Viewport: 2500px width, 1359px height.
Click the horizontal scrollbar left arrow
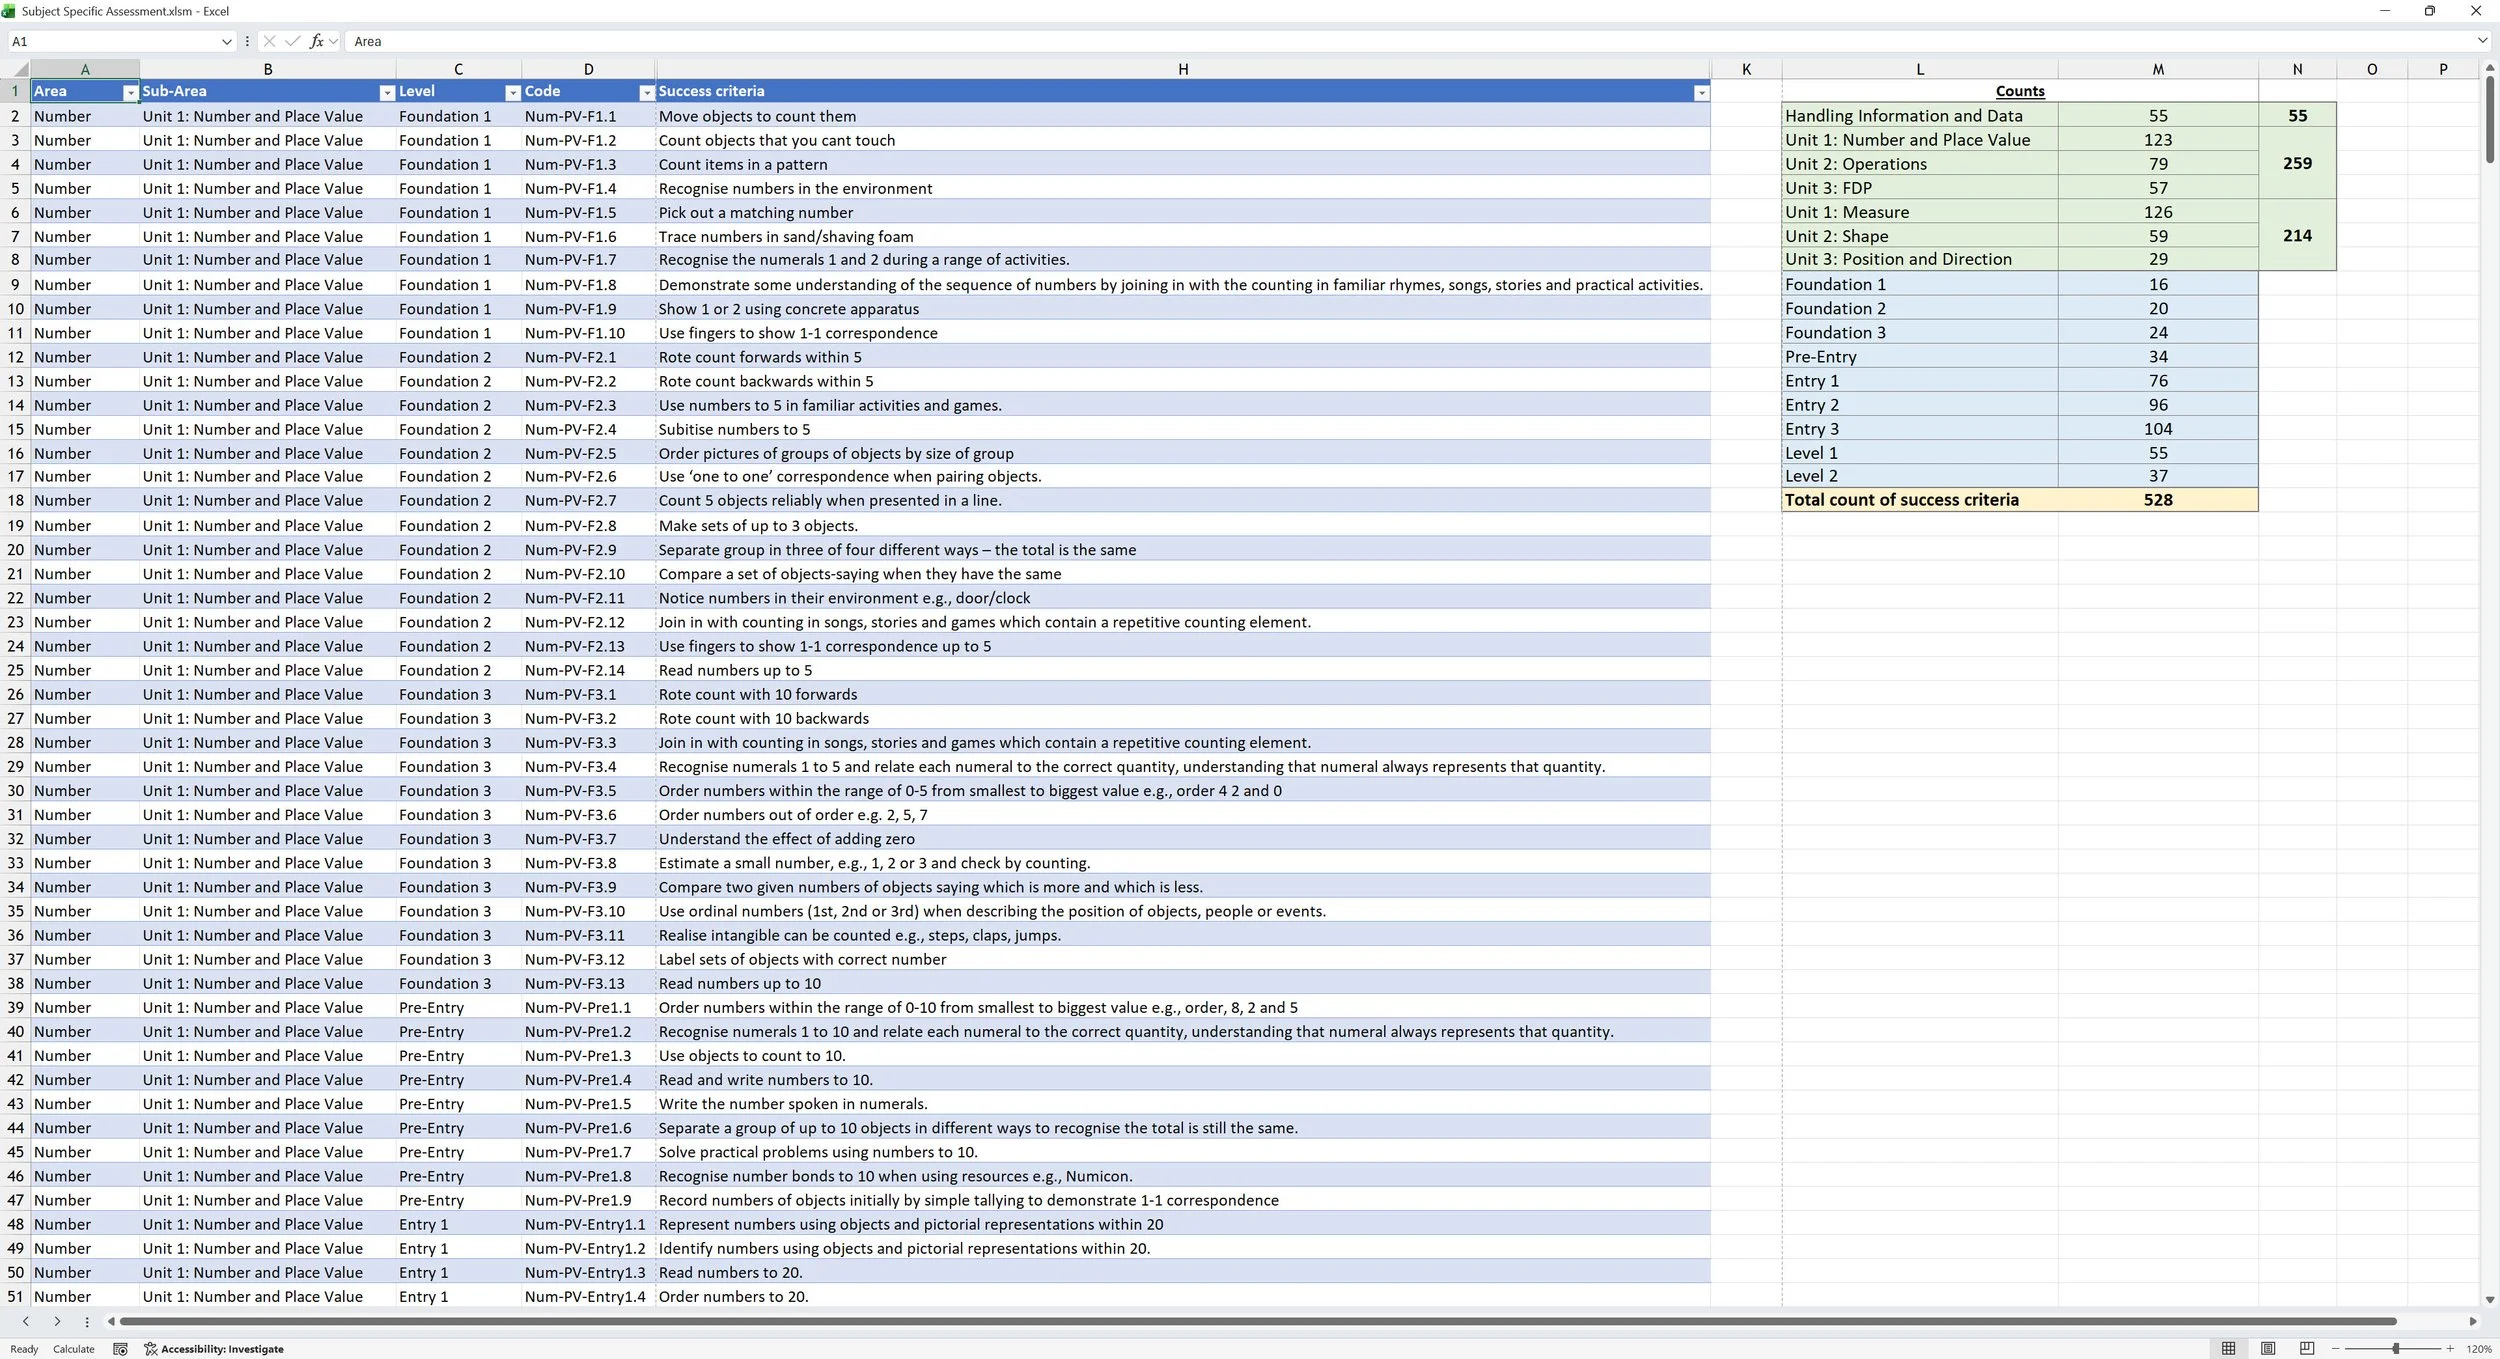point(111,1321)
